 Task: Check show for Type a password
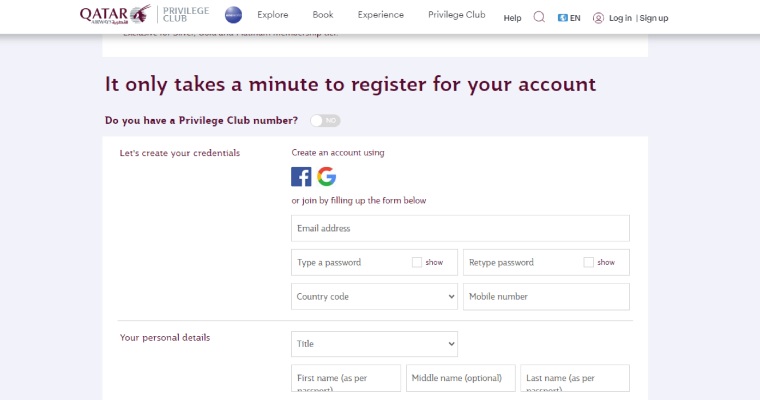pyautogui.click(x=417, y=262)
